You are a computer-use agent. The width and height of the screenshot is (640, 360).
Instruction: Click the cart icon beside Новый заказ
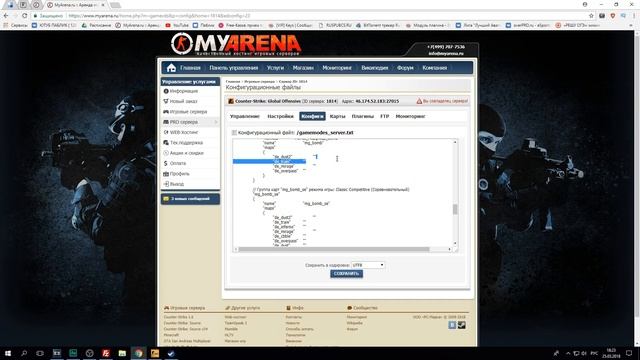(x=166, y=101)
